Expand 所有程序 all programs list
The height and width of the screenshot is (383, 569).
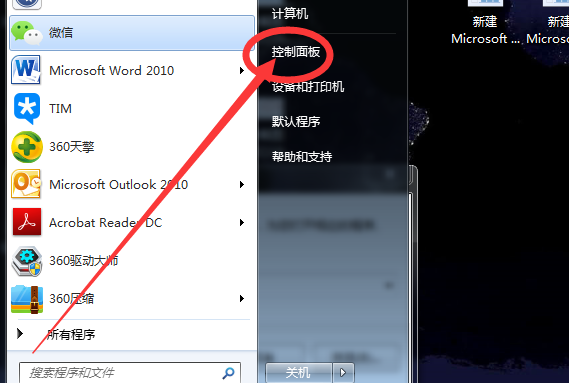pyautogui.click(x=20, y=333)
